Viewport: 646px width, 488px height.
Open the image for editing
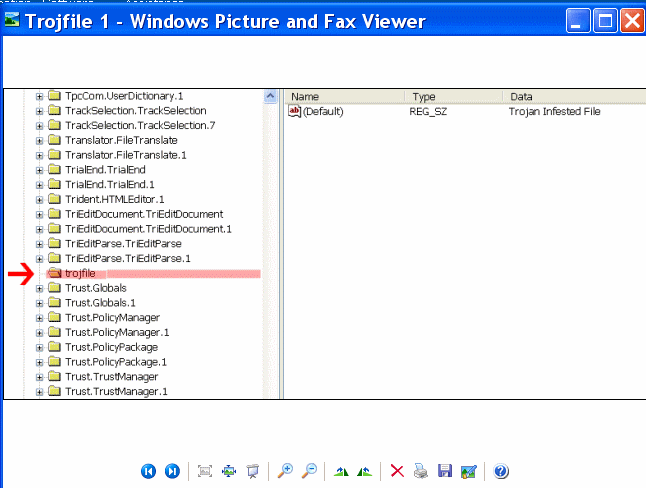(x=469, y=471)
